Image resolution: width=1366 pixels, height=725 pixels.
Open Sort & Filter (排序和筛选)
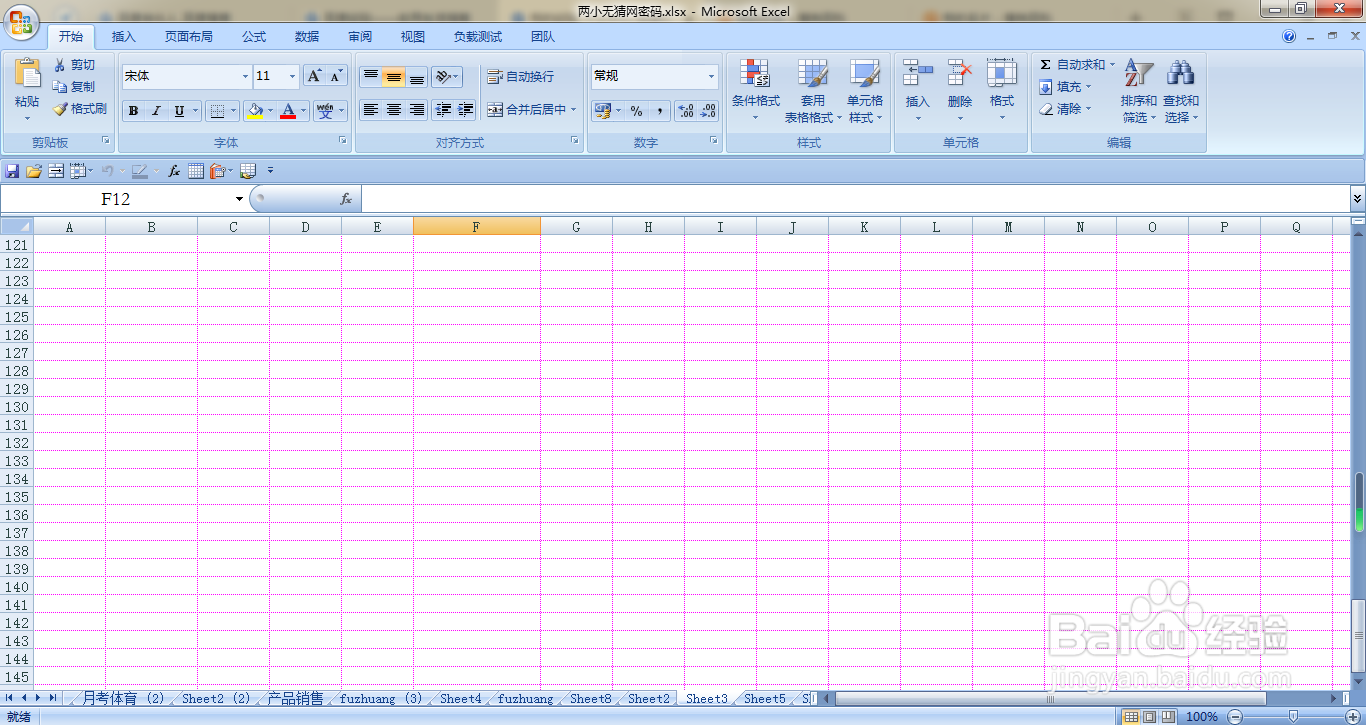pyautogui.click(x=1139, y=90)
